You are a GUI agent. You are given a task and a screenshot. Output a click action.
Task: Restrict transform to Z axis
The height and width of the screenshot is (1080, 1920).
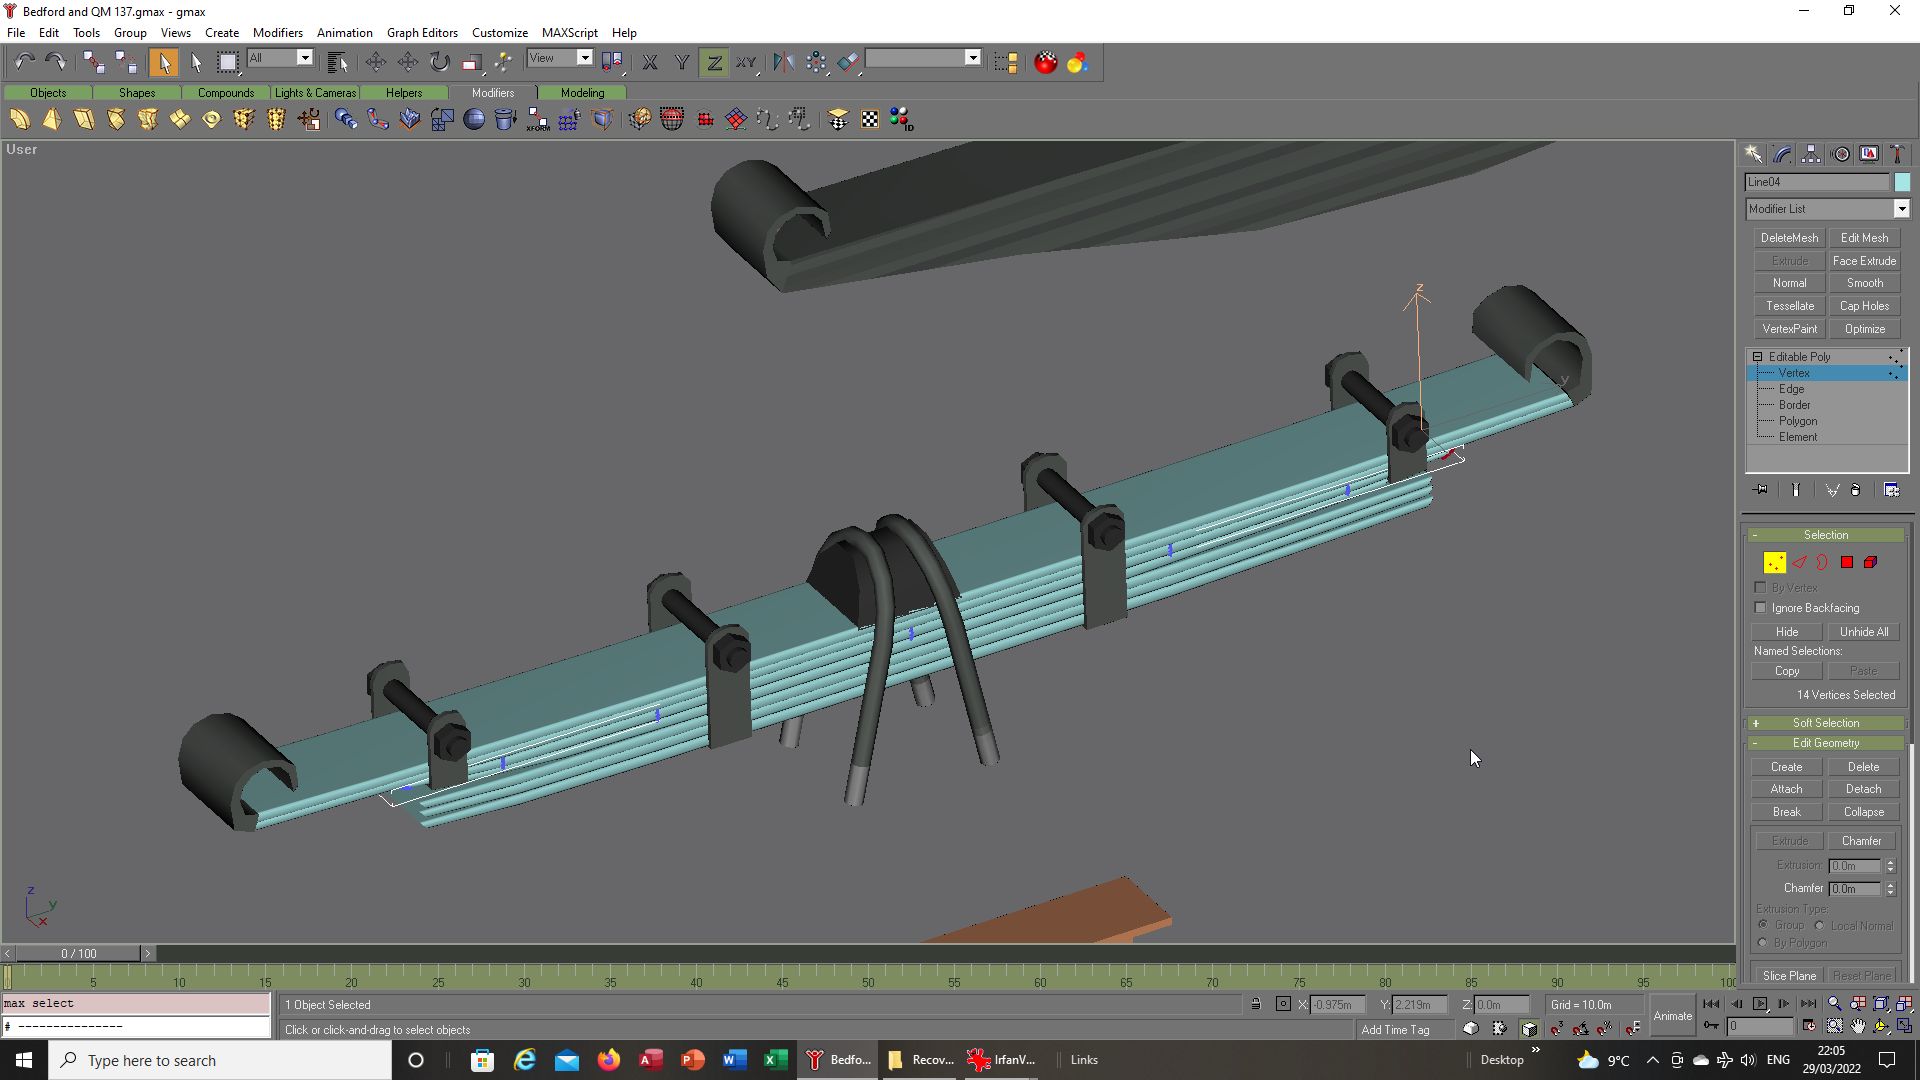[x=714, y=62]
